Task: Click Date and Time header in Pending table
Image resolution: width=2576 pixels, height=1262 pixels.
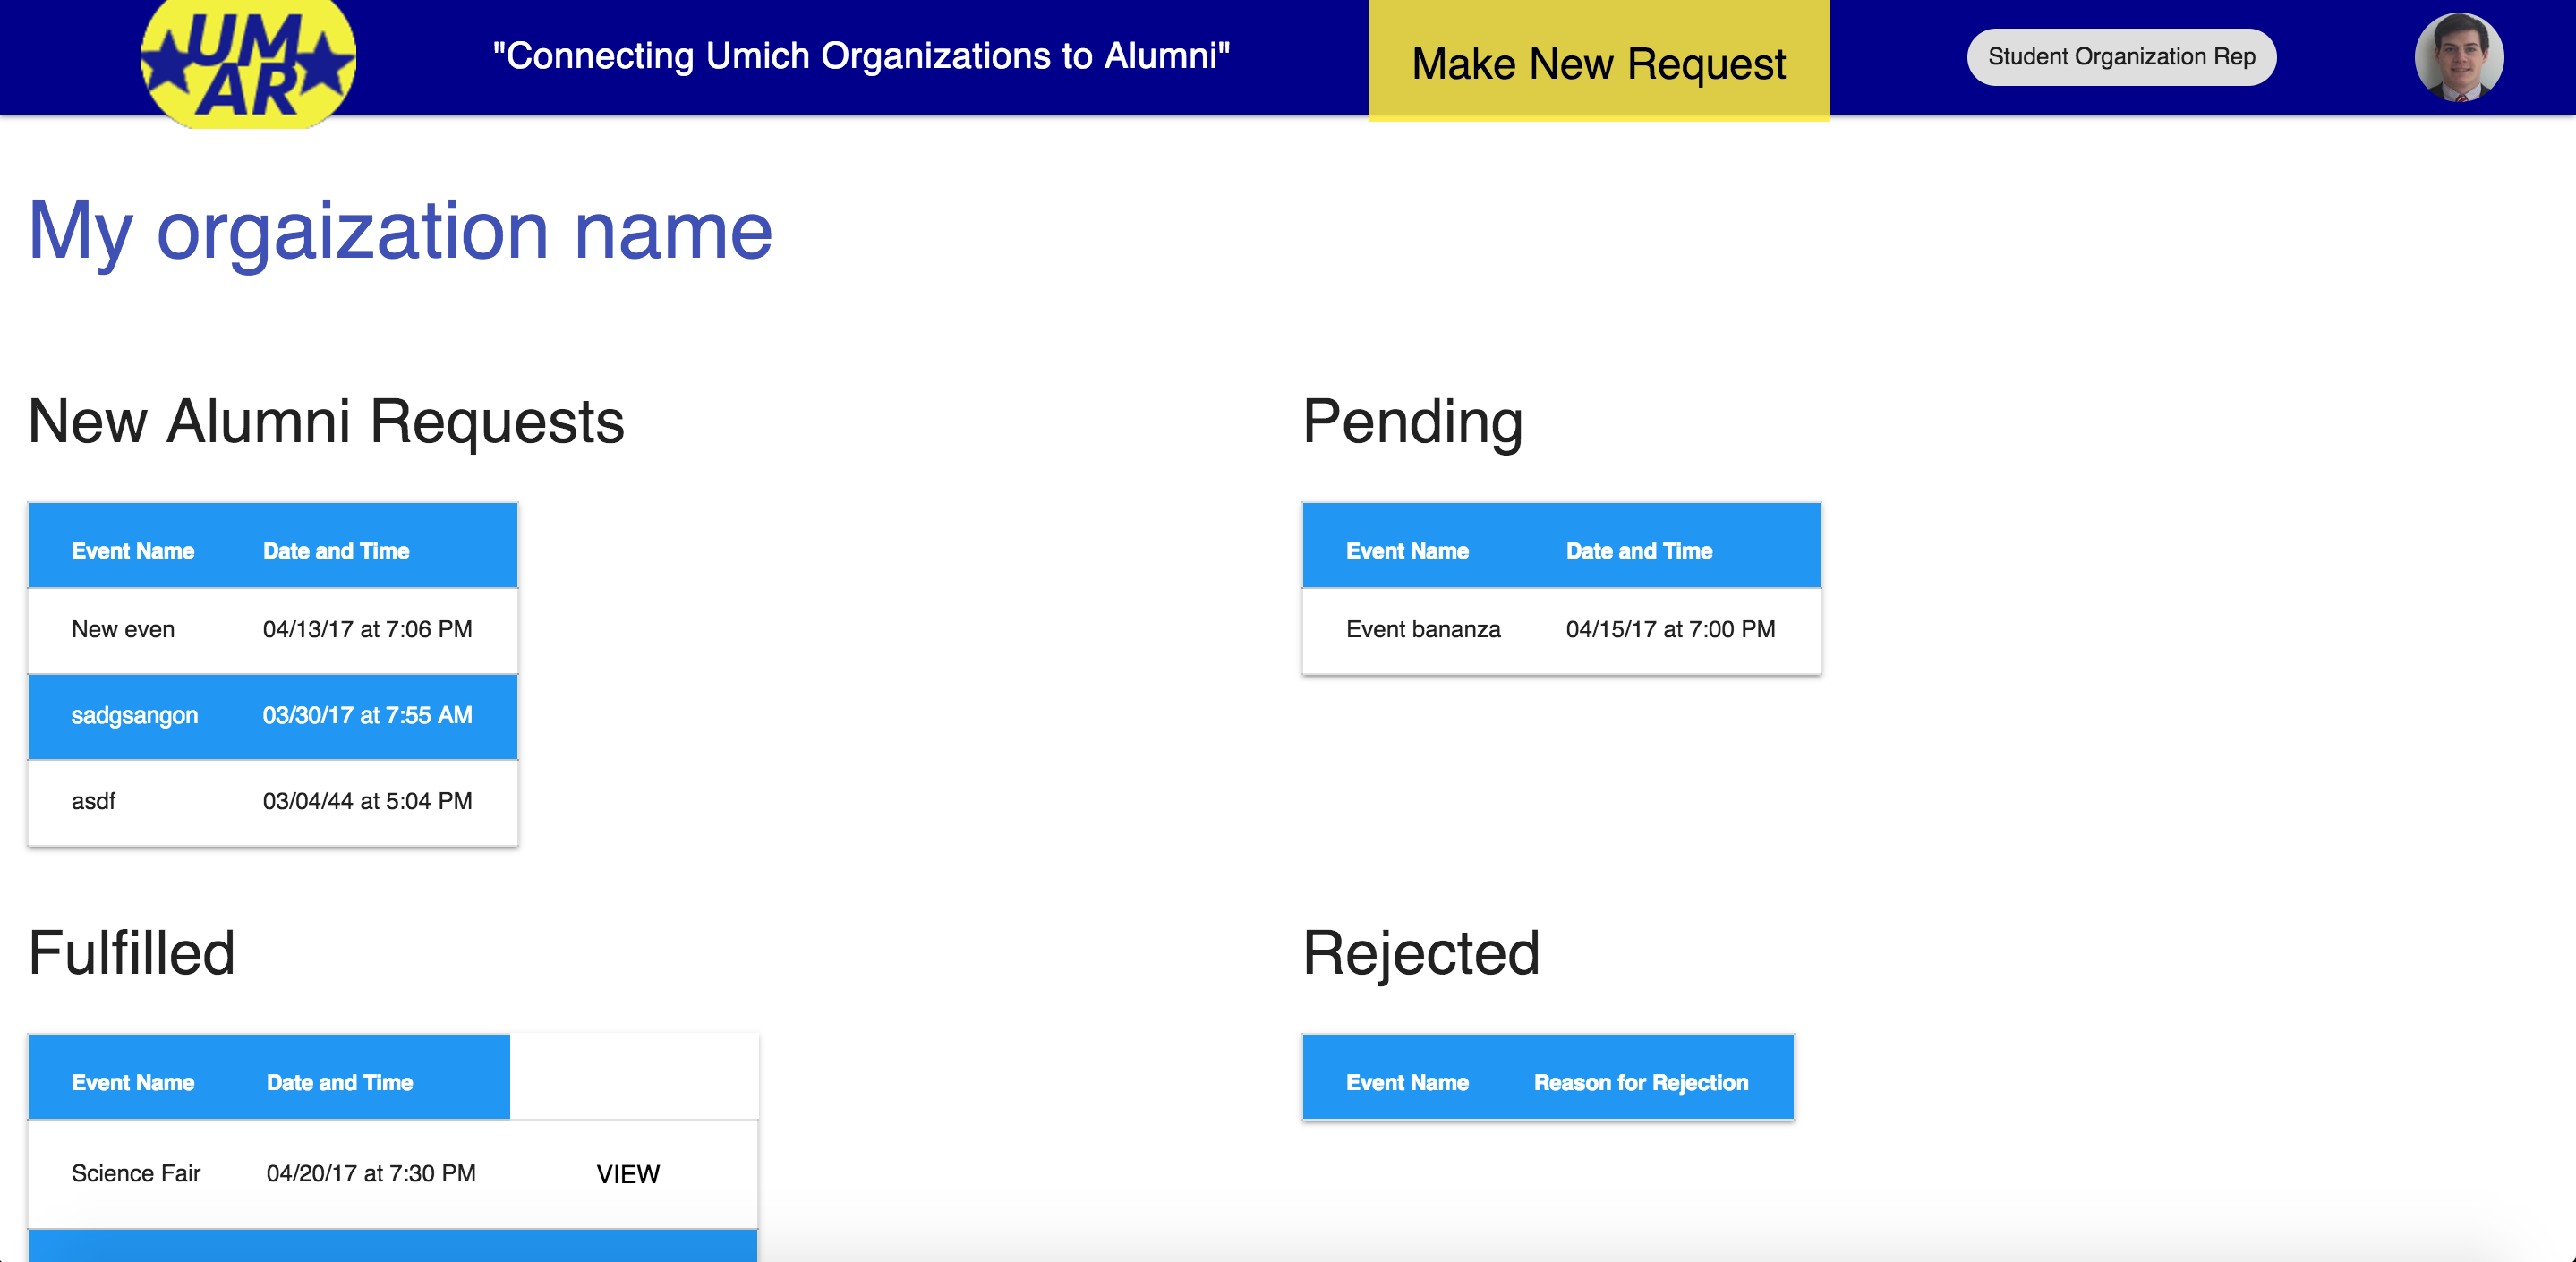Action: [x=1639, y=551]
